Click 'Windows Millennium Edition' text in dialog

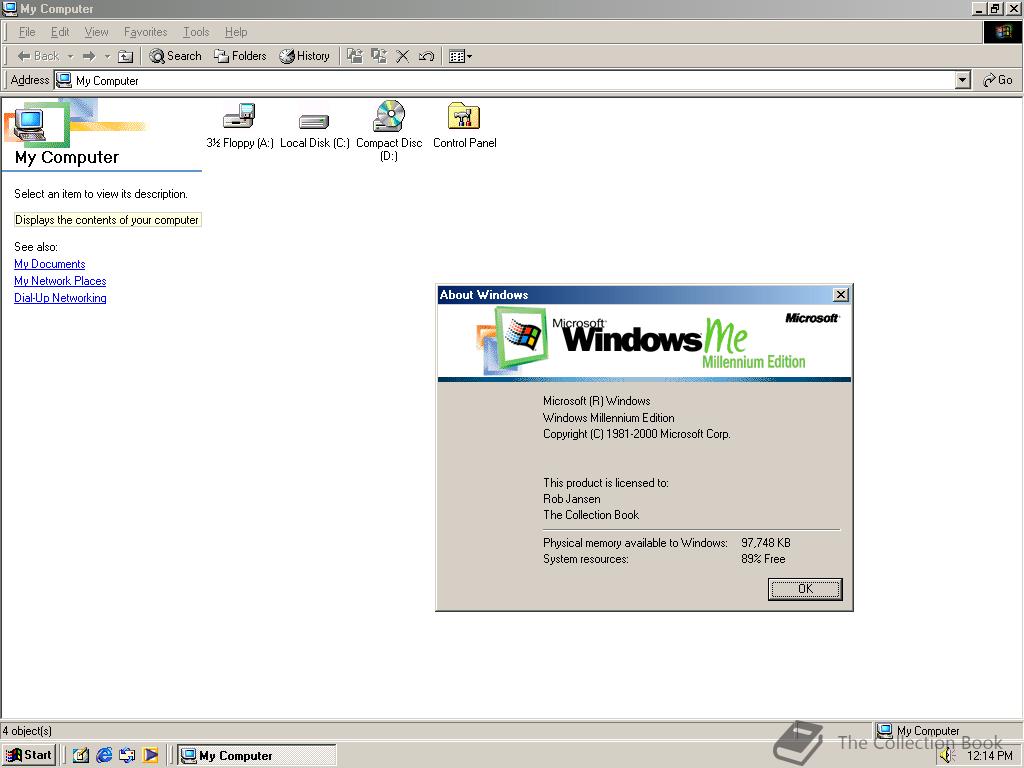609,418
